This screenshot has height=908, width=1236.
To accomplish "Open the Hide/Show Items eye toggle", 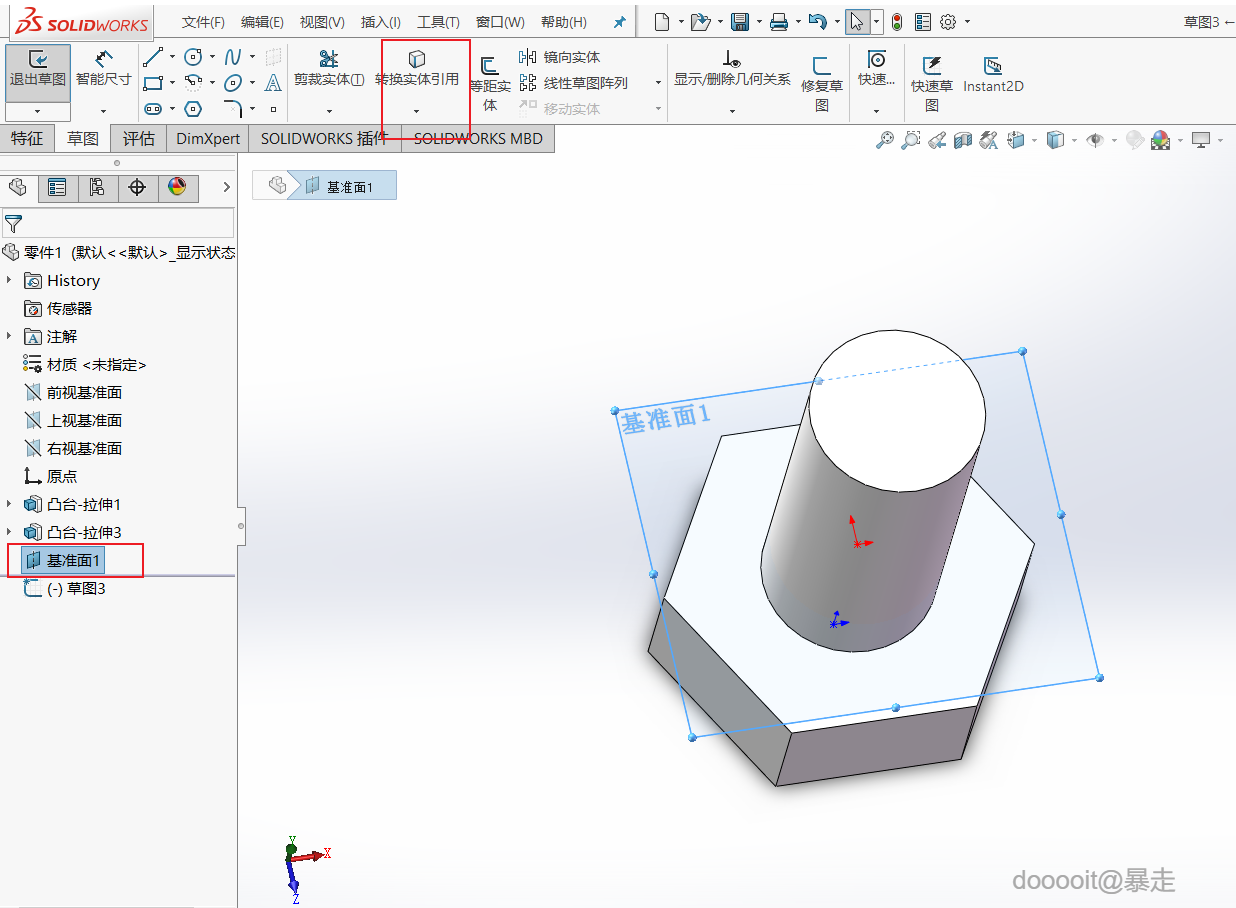I will 1095,141.
